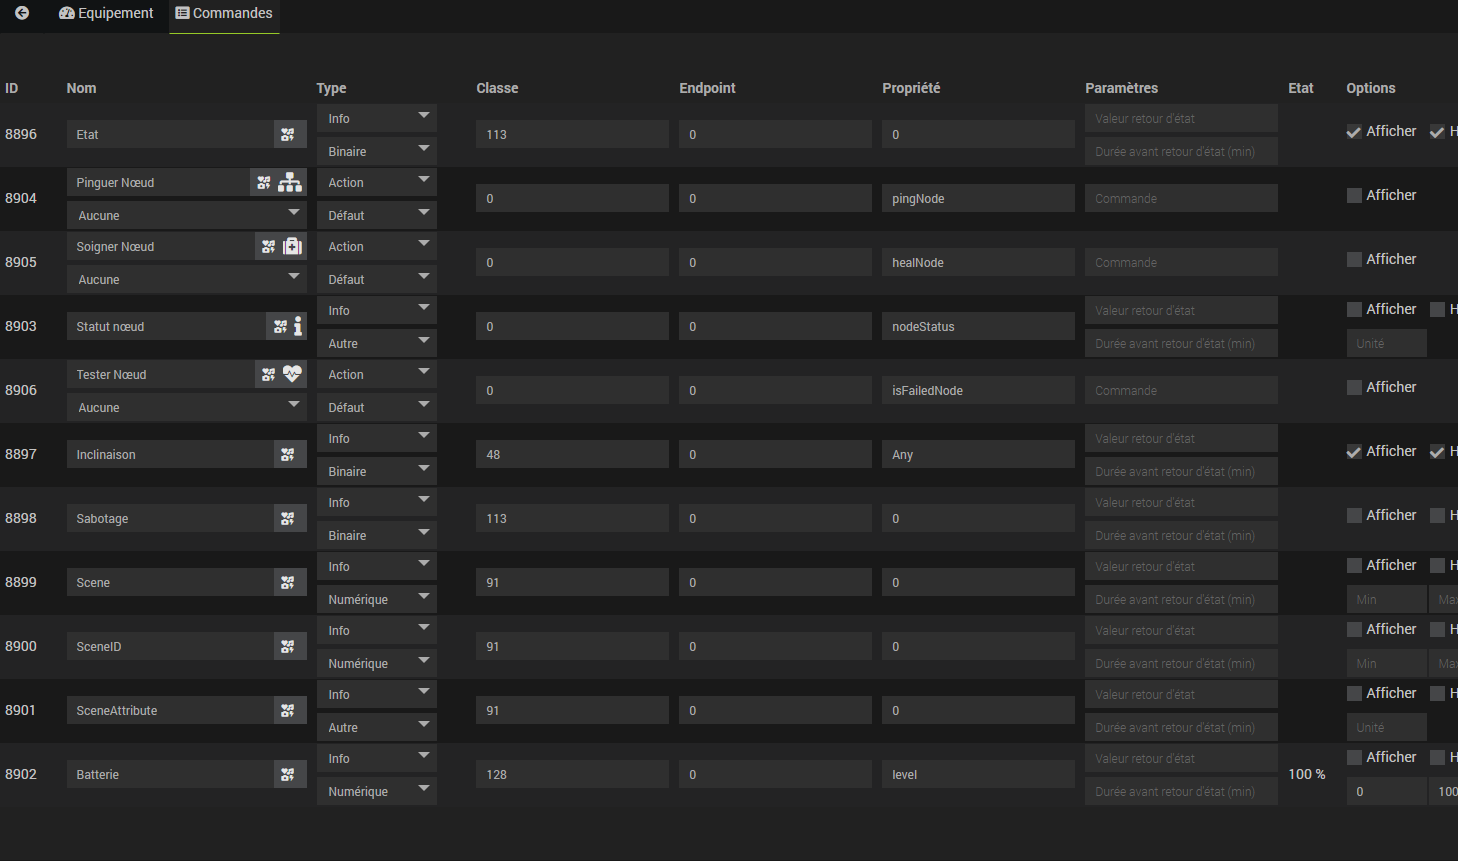Click the Unité field for Statut nœud
The image size is (1458, 861).
point(1385,344)
